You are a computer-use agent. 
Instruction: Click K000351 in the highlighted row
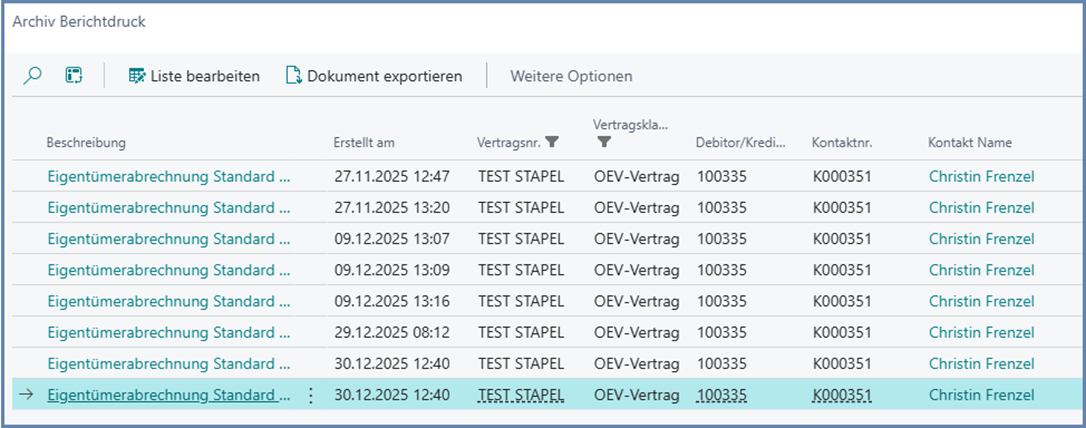(x=842, y=395)
